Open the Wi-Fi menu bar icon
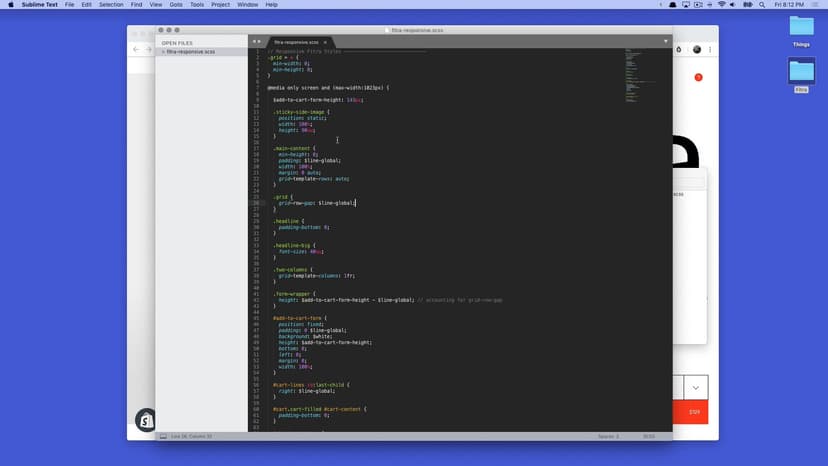This screenshot has height=466, width=828. (x=720, y=5)
